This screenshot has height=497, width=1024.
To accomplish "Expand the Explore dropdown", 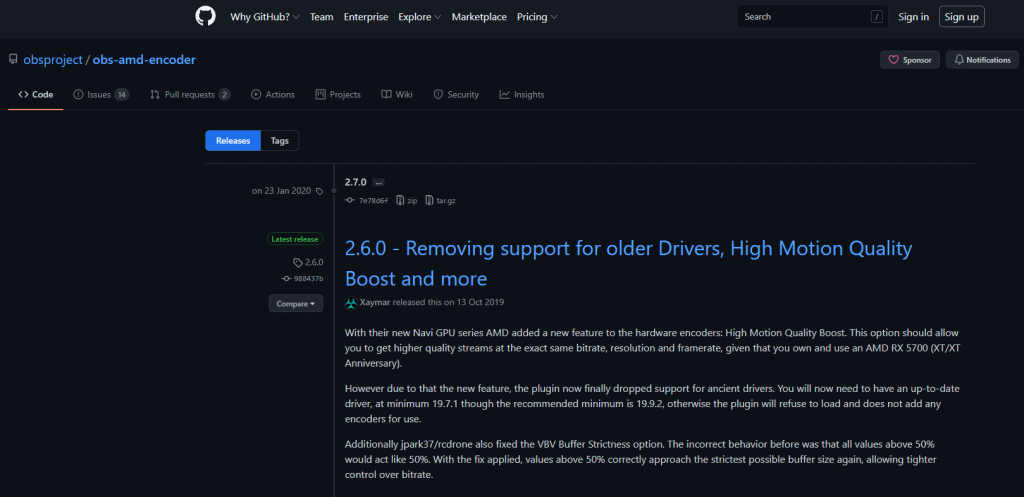I will [x=419, y=17].
